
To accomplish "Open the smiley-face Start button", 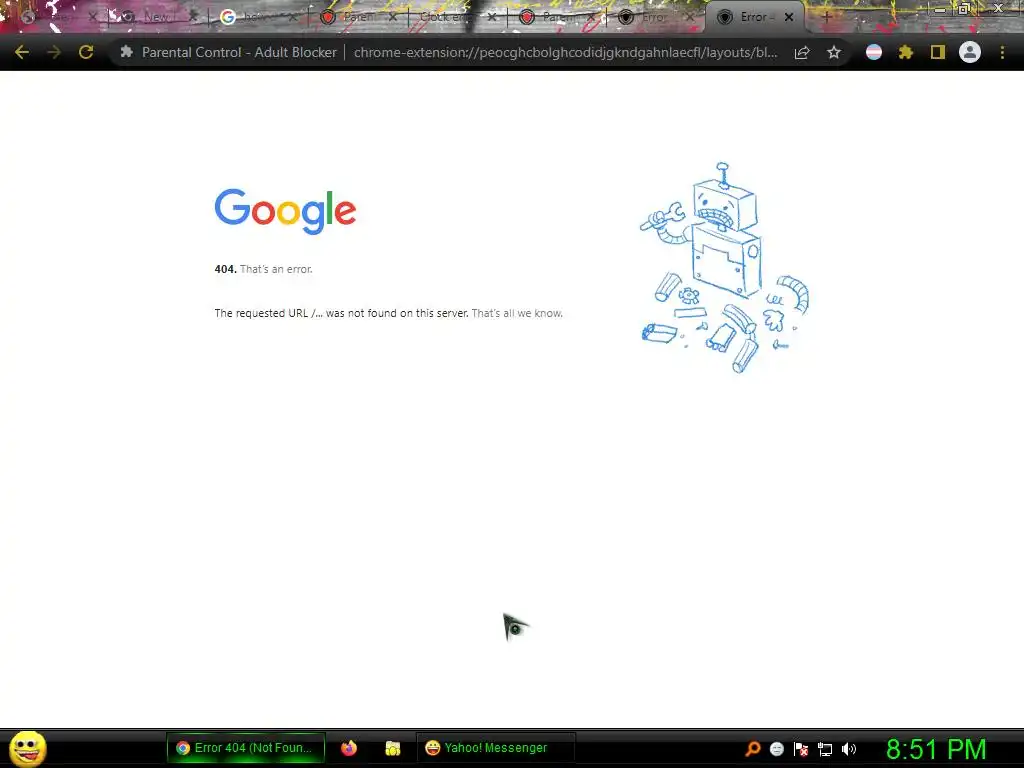I will (27, 748).
